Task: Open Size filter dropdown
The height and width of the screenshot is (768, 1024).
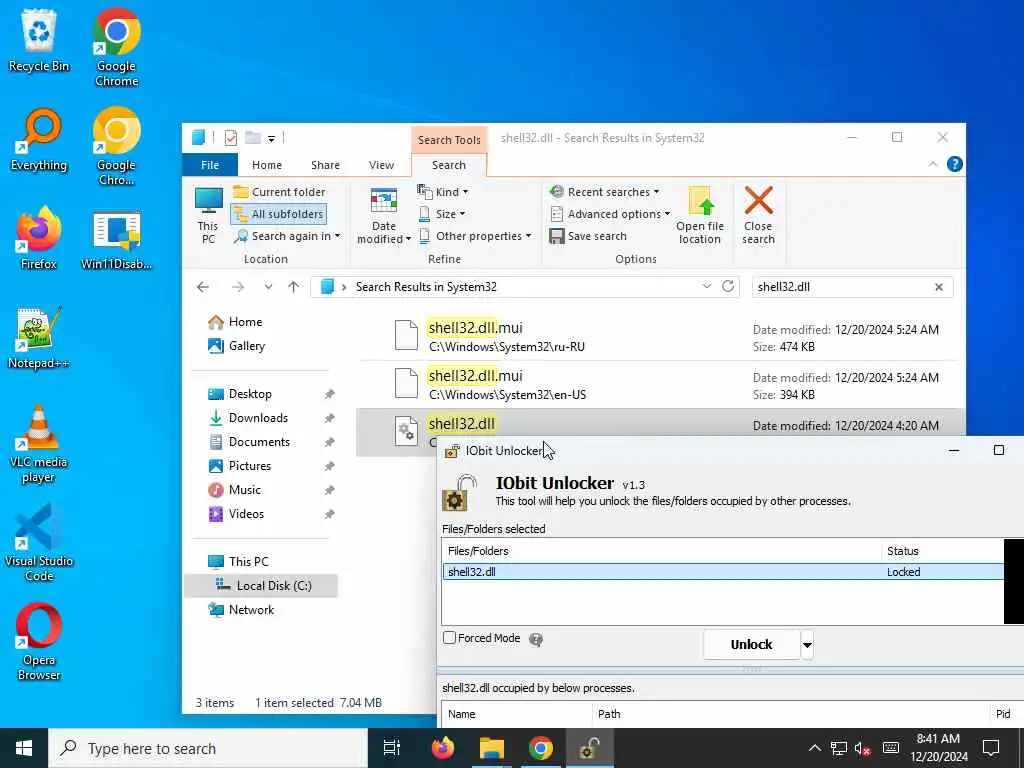Action: pos(442,214)
